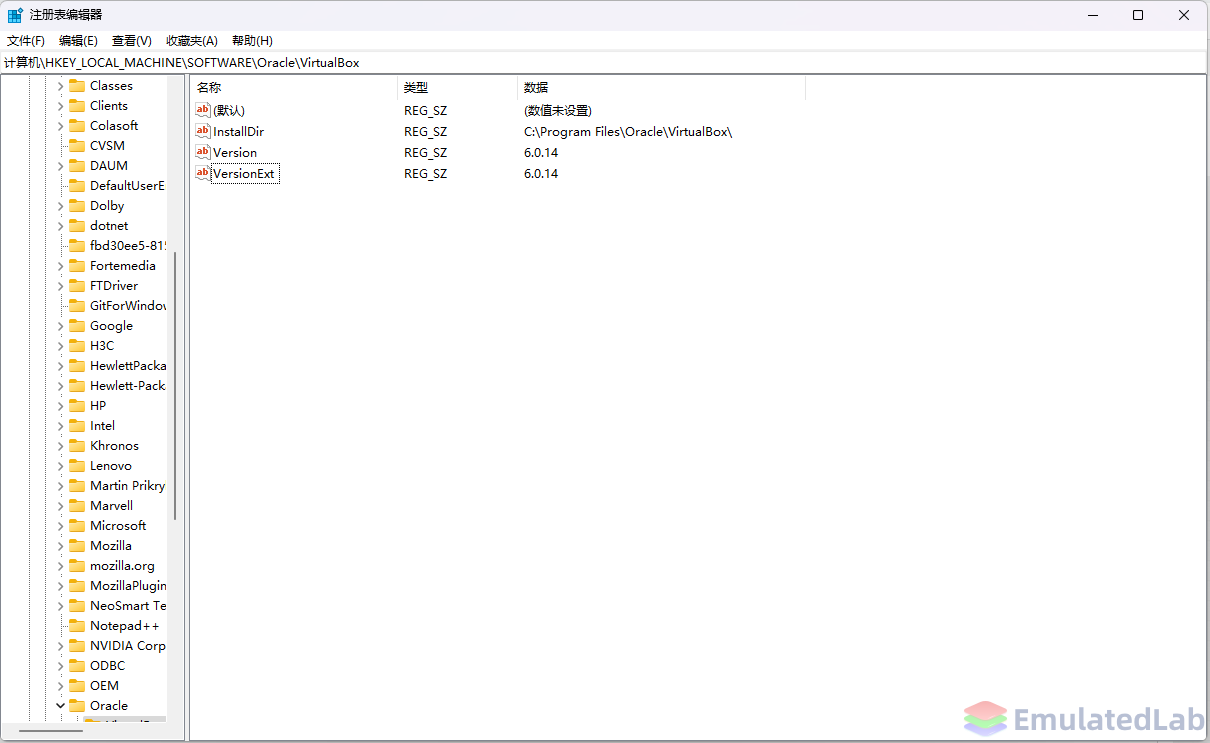Click the MozillaPlugin key folder icon

(77, 586)
